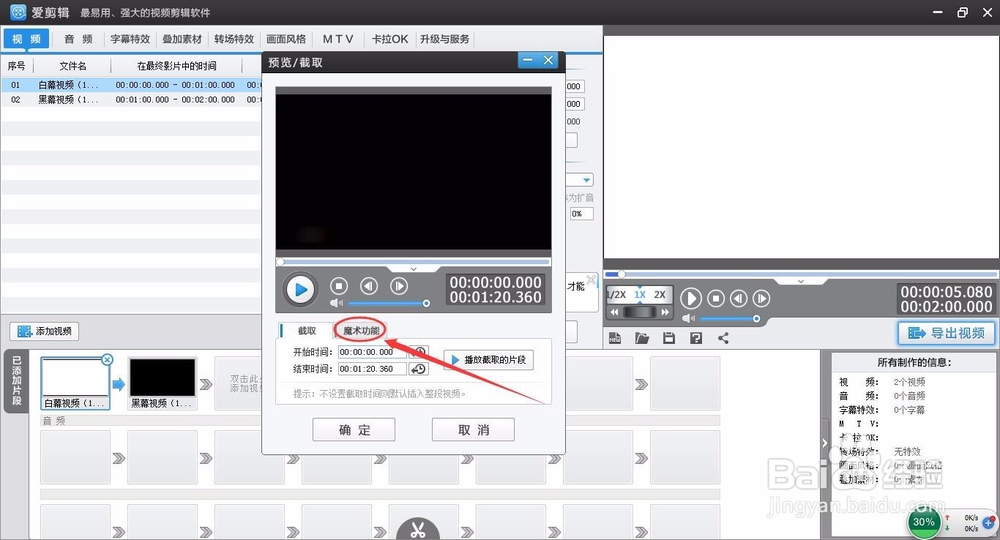Stop playback in the preview dialog
The width and height of the screenshot is (1000, 540).
click(339, 286)
